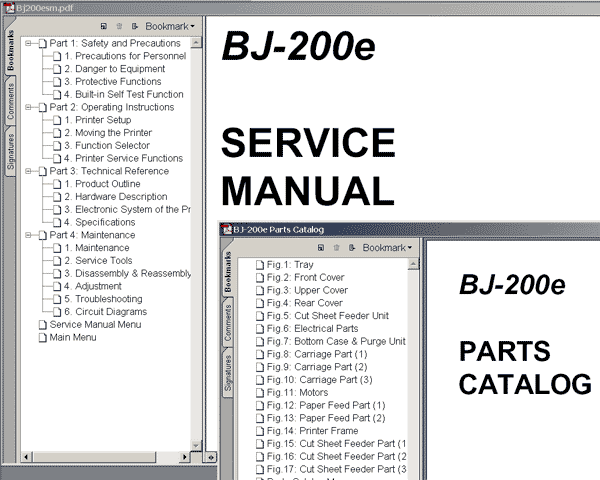The width and height of the screenshot is (600, 480).
Task: Open Fig.14: Printer Frame bookmark
Action: (x=313, y=431)
